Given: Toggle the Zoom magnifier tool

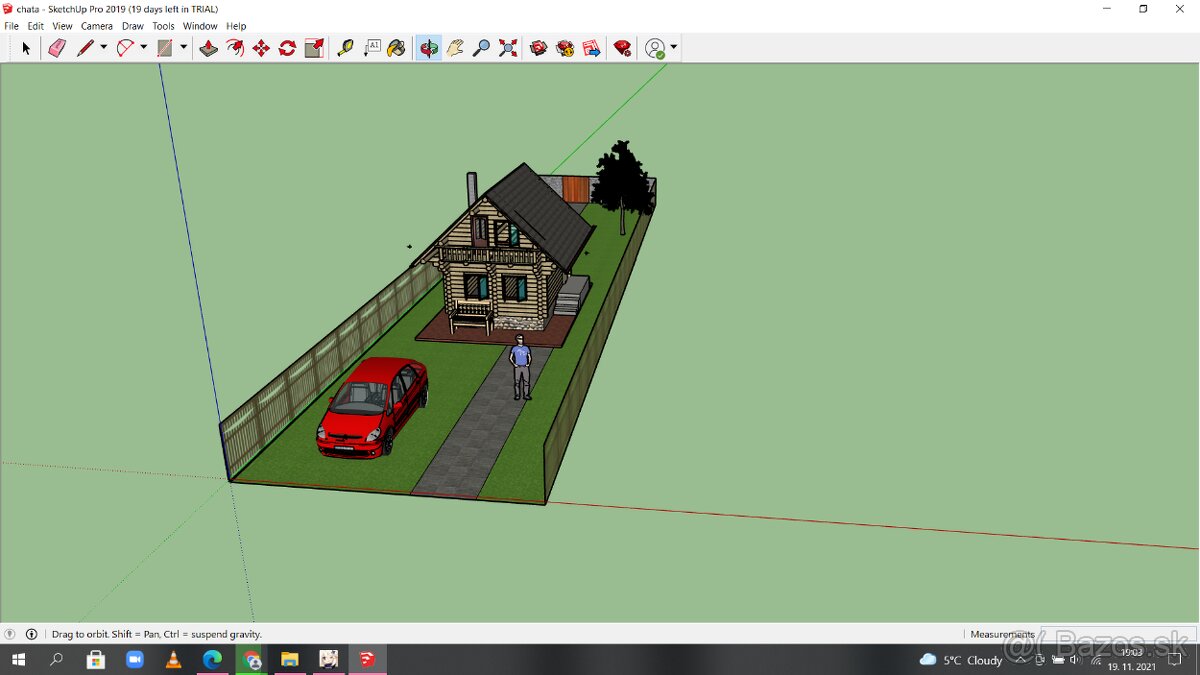Looking at the screenshot, I should [x=481, y=48].
